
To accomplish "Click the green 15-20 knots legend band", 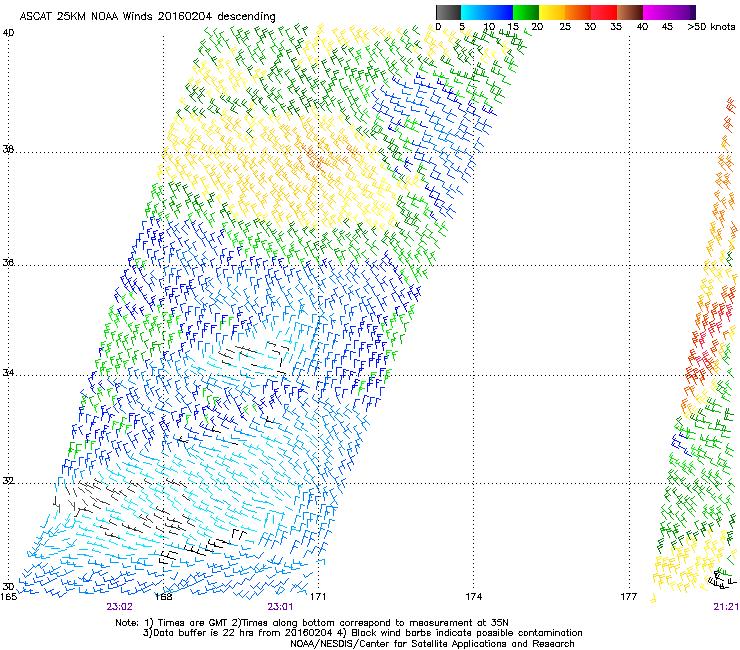I will click(x=526, y=12).
